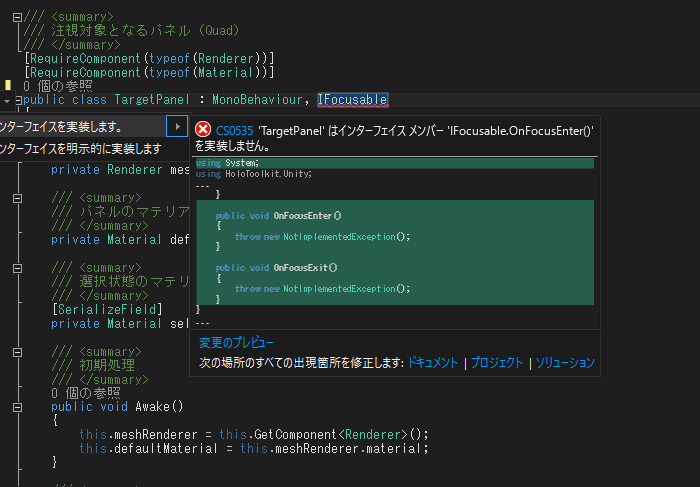
Task: Fix all occurrences in プロジェクト
Action: coord(496,362)
